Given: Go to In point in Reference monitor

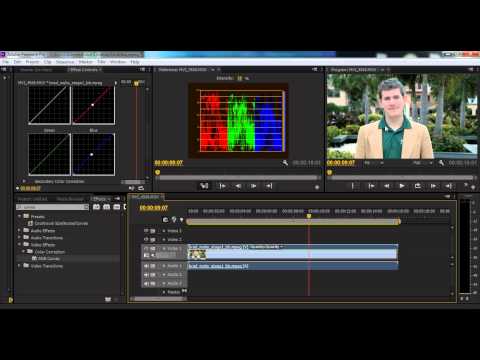Looking at the screenshot, I should 222,186.
